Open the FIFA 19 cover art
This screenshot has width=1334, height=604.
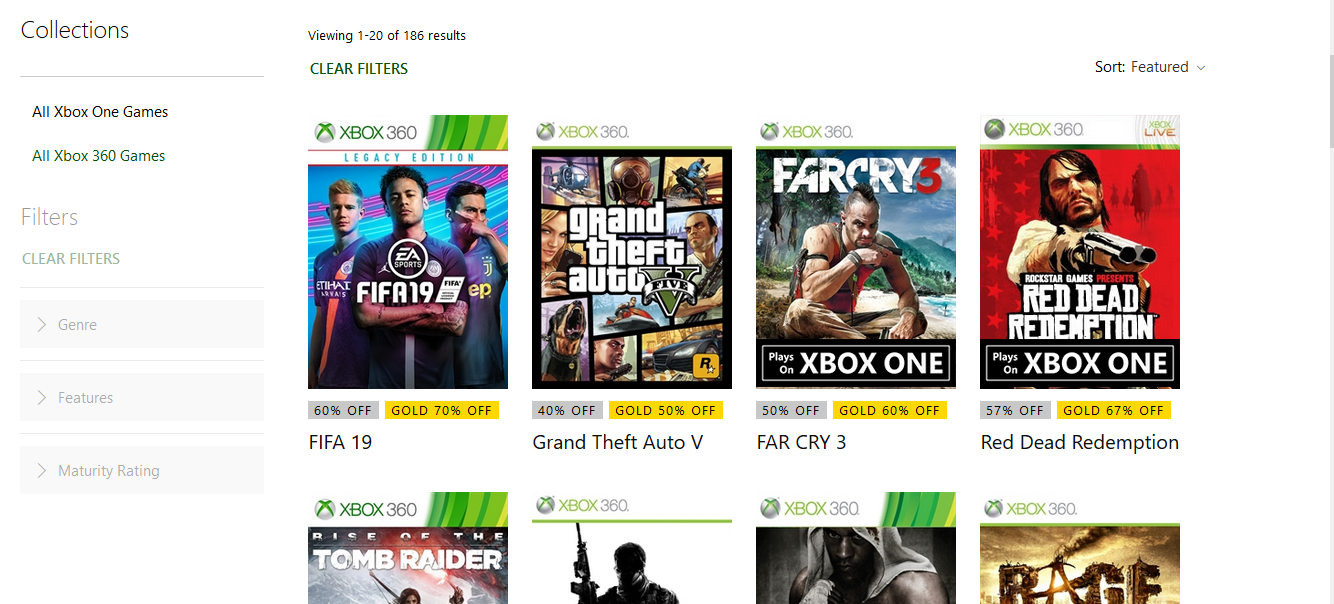click(x=408, y=252)
